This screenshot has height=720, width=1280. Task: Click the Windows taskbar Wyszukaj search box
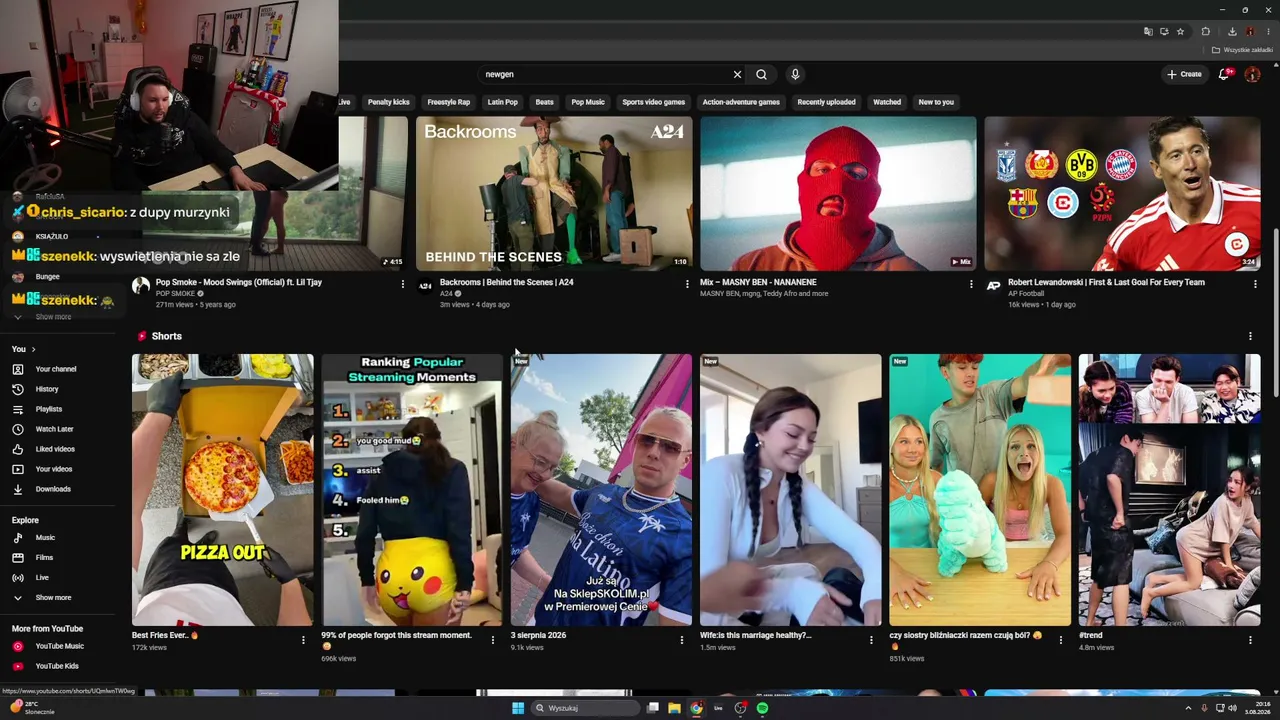pos(584,708)
